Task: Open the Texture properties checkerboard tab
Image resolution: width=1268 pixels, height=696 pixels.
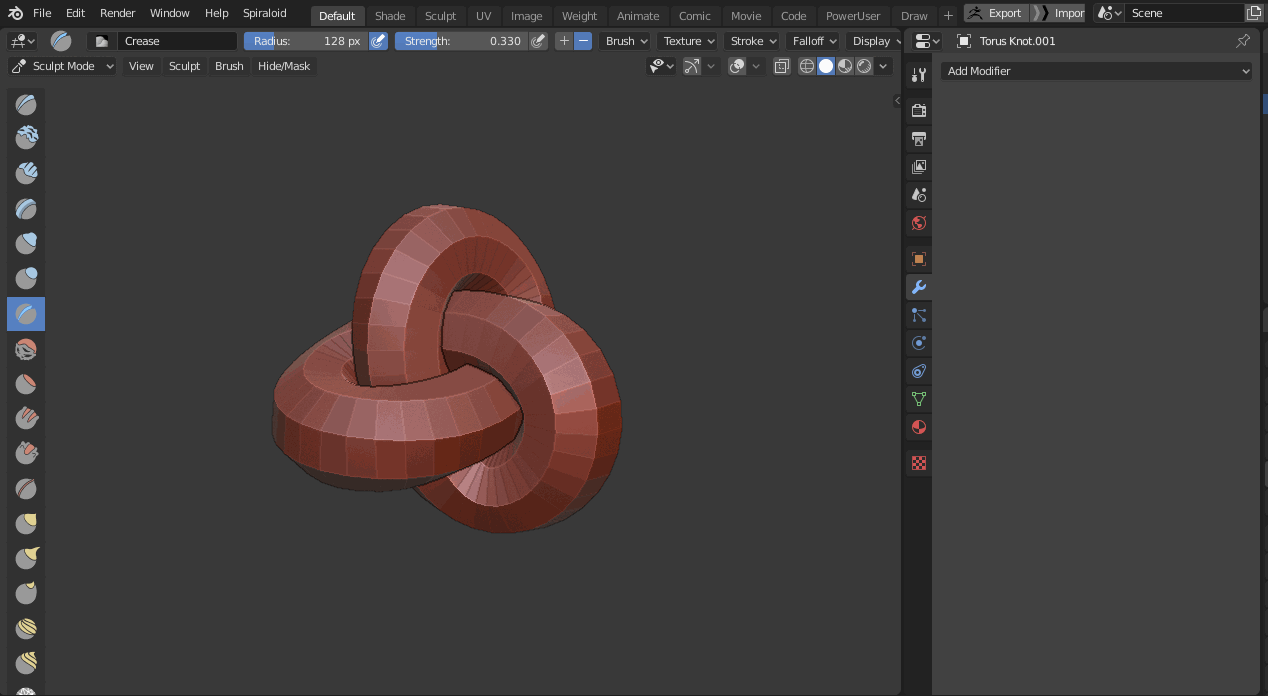Action: [919, 463]
